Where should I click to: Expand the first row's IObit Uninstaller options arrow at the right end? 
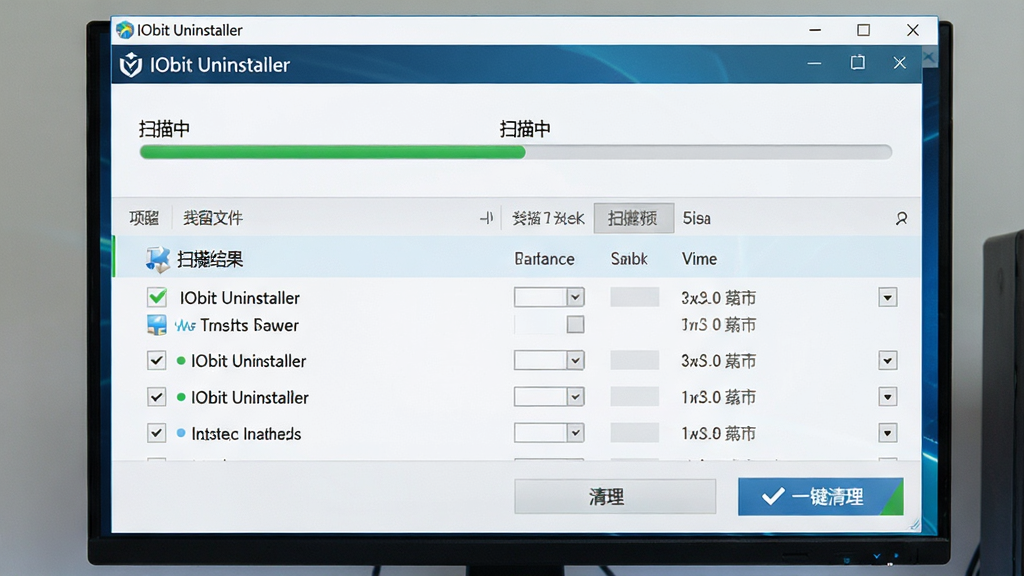point(888,298)
